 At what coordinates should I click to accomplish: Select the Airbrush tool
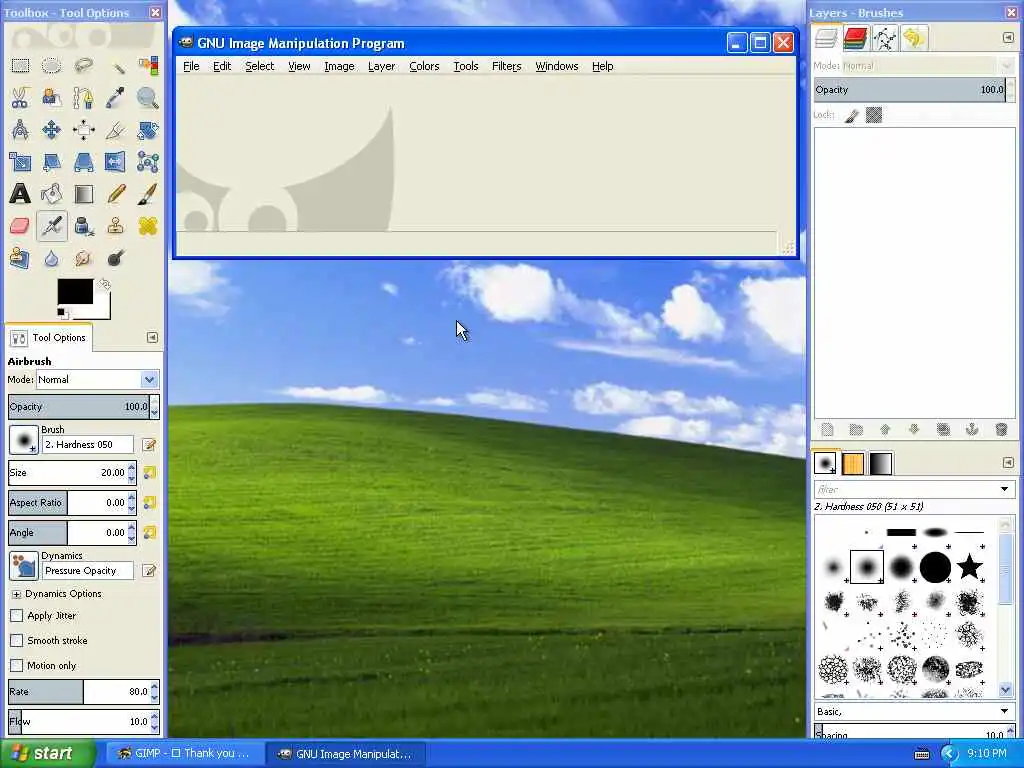coord(52,226)
